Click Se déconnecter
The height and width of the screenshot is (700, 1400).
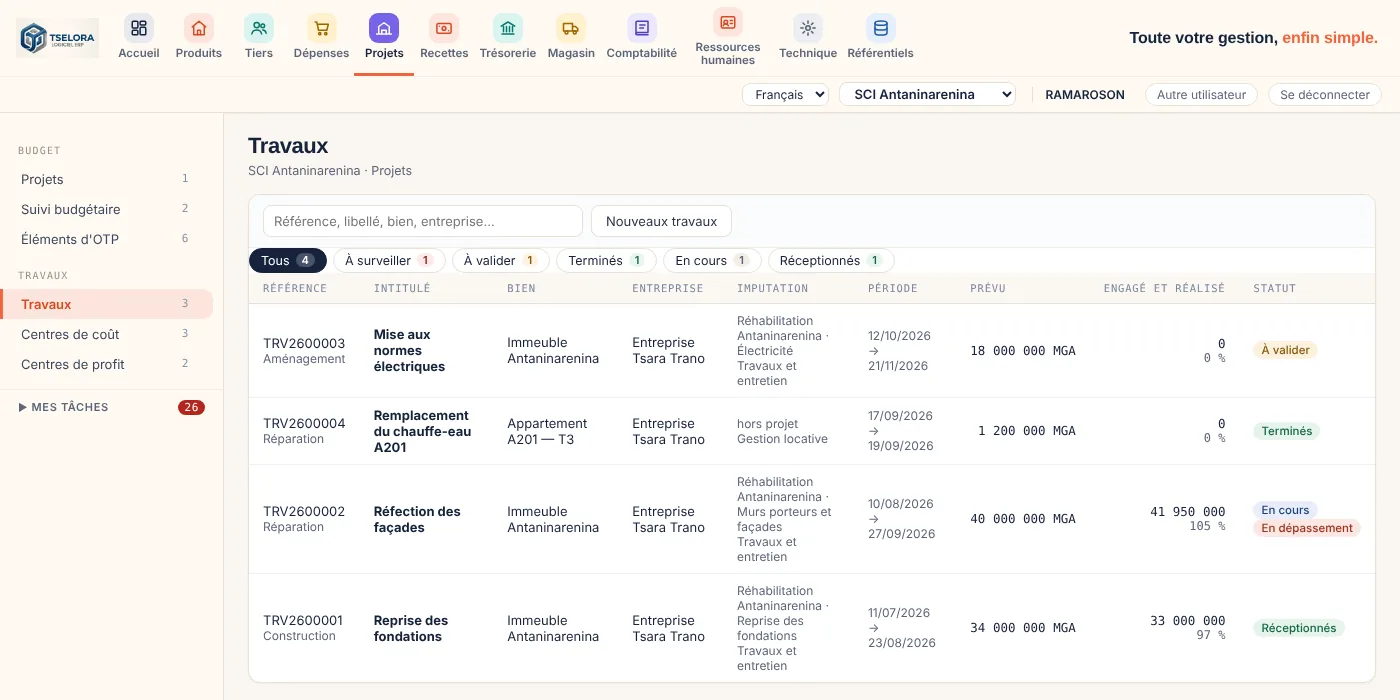tap(1325, 94)
